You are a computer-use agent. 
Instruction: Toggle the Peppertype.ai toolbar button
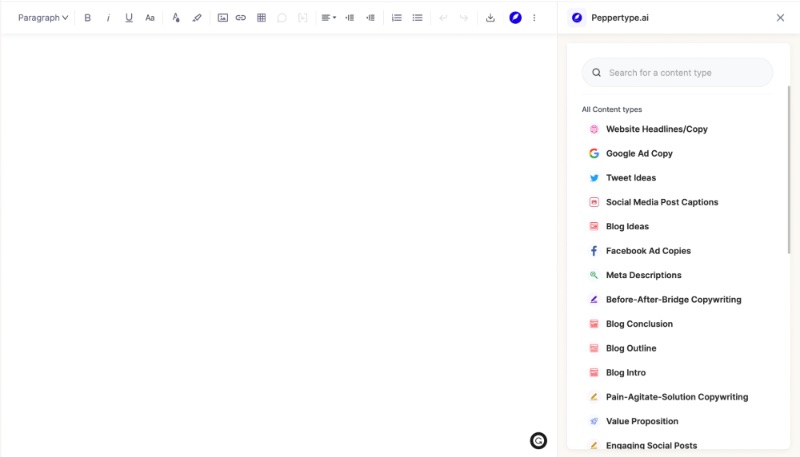click(x=515, y=18)
